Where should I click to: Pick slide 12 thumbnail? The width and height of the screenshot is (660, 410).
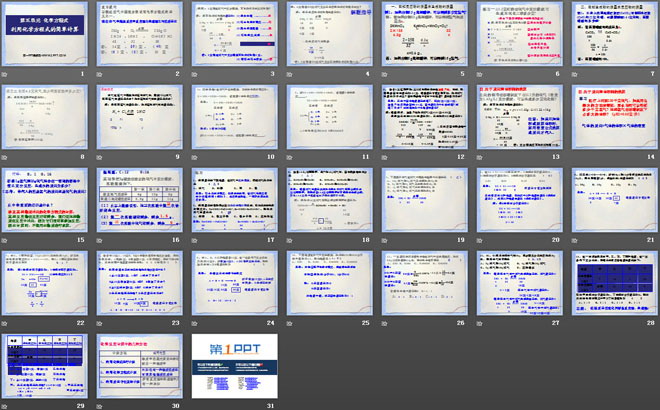tap(424, 118)
